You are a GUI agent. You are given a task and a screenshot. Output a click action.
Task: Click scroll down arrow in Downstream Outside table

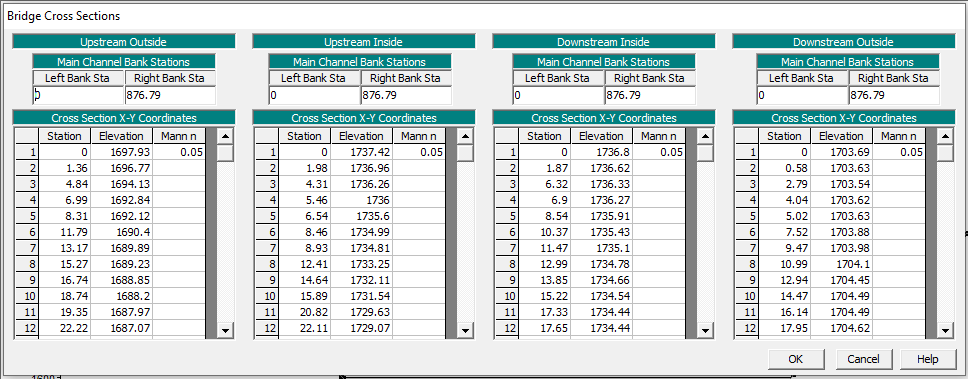pos(945,331)
